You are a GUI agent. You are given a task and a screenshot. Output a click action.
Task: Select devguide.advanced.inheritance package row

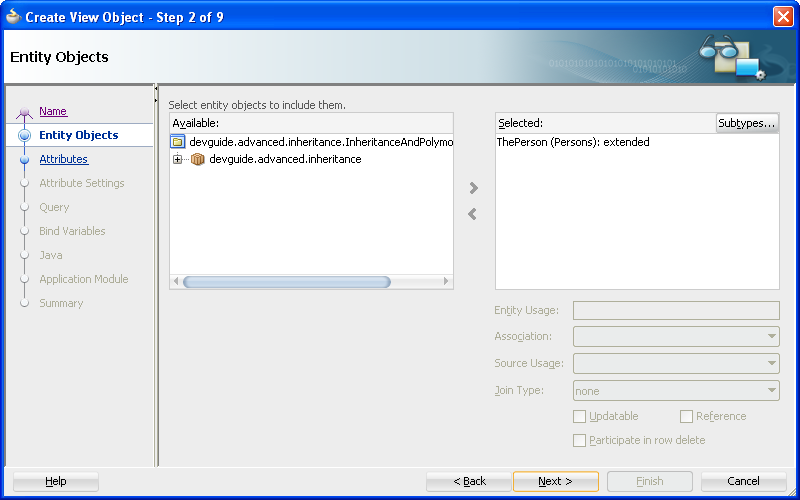click(276, 159)
